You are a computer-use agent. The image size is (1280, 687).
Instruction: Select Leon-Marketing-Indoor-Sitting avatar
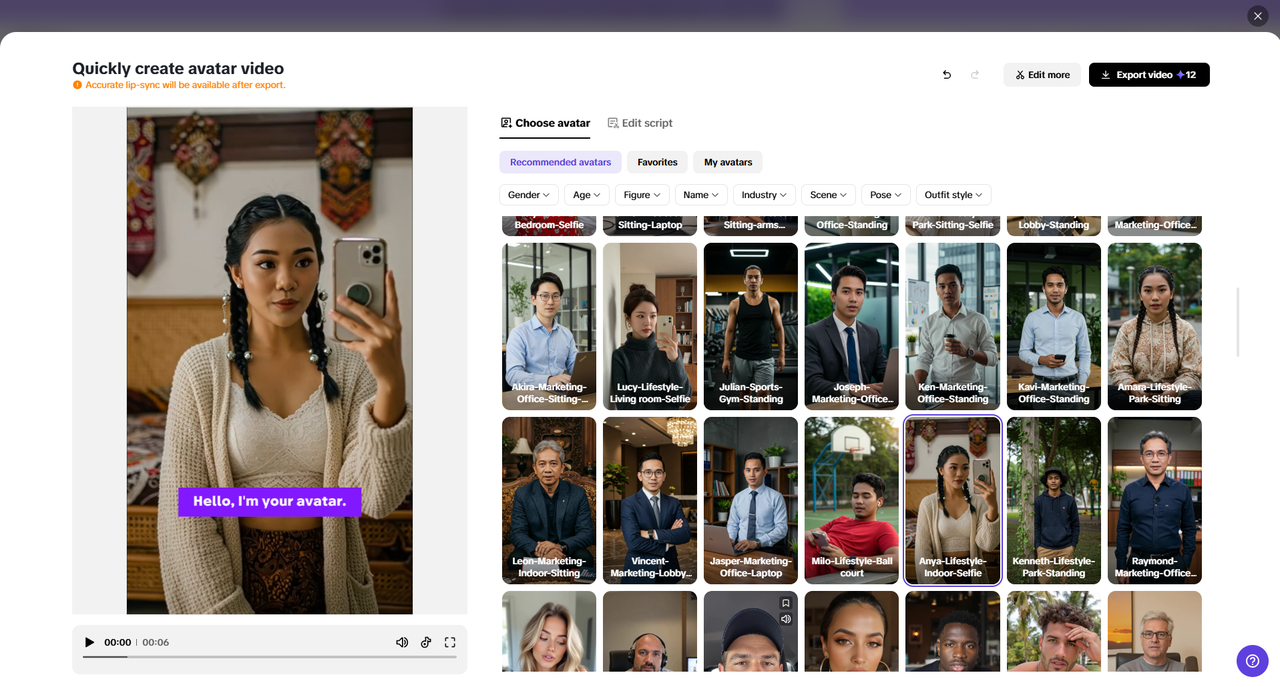[549, 500]
